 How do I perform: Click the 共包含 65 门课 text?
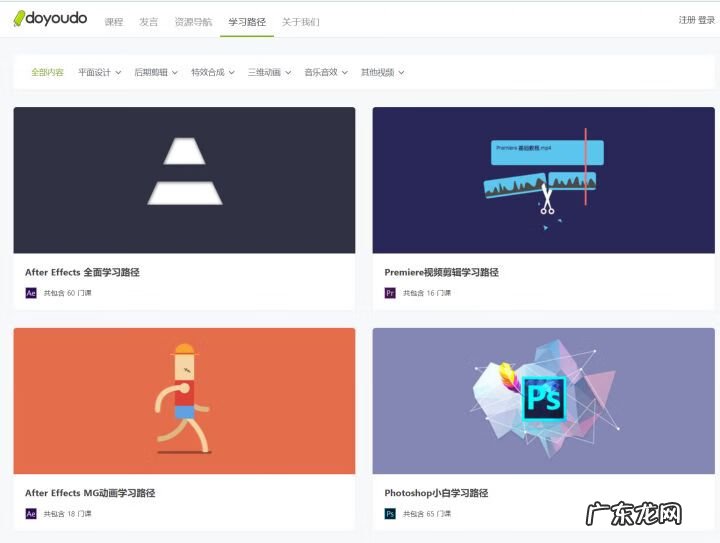click(427, 514)
